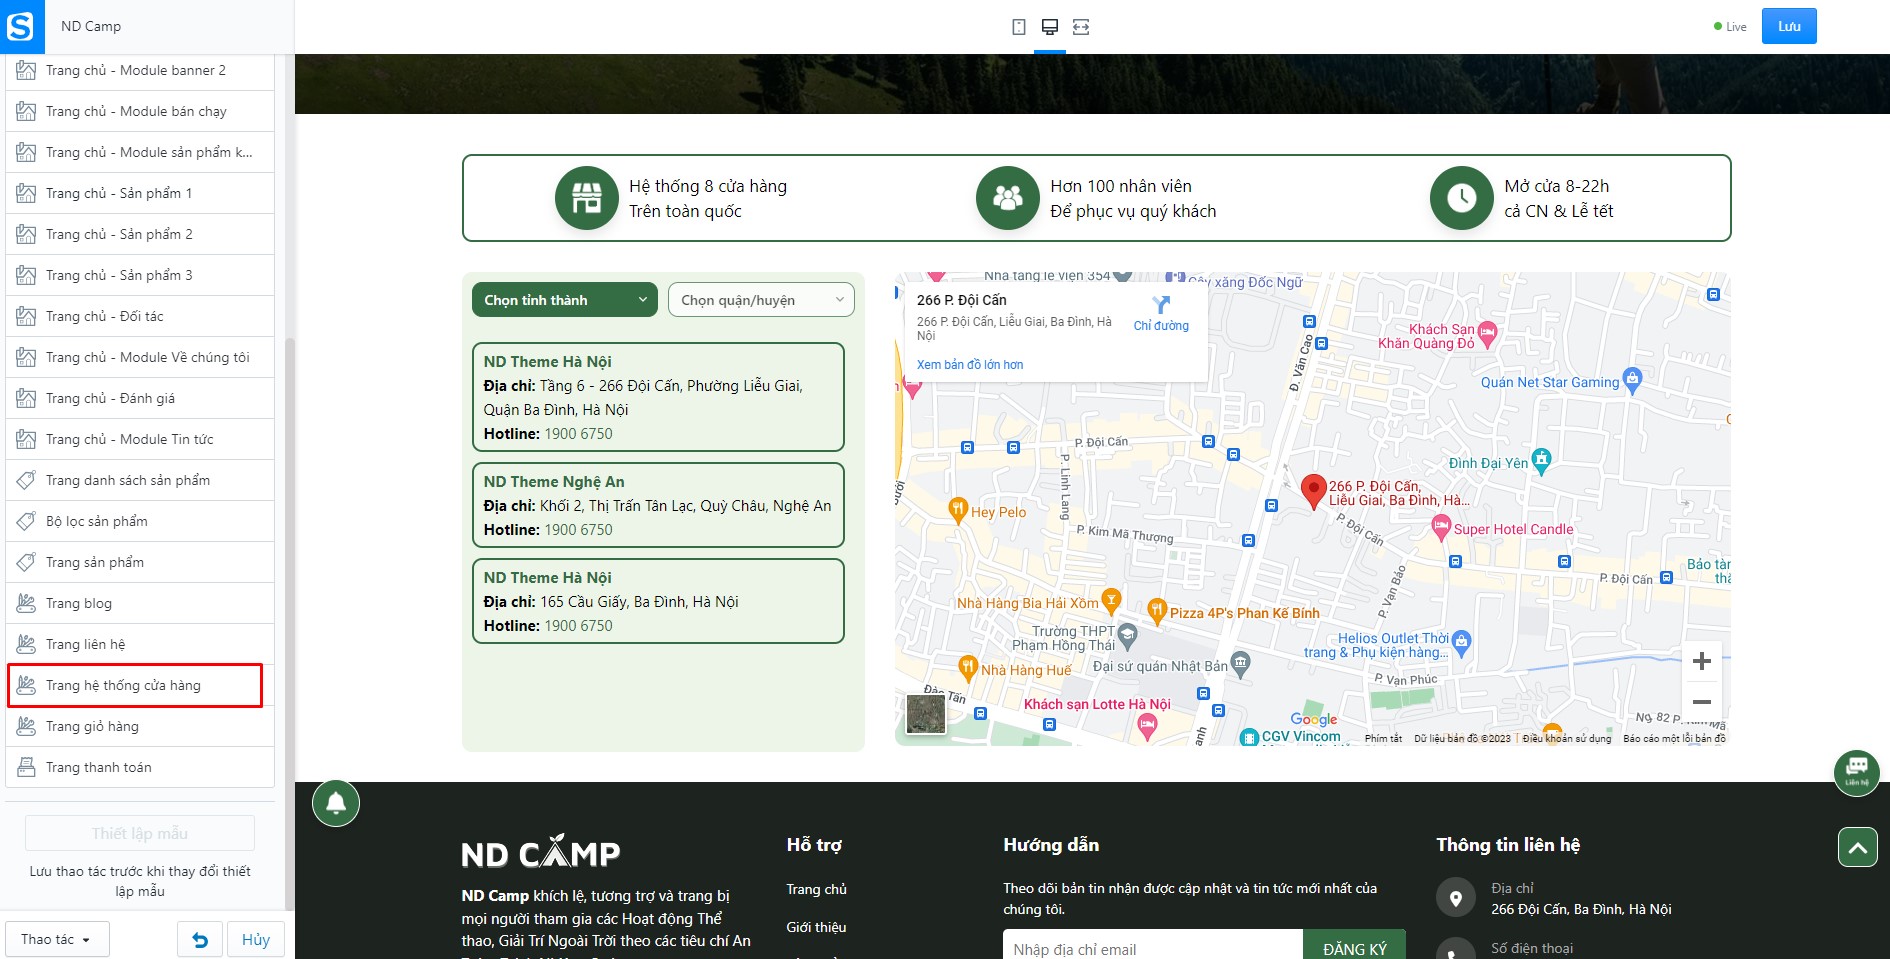This screenshot has width=1890, height=959.
Task: Click the opening hours clock icon
Action: coord(1462,198)
